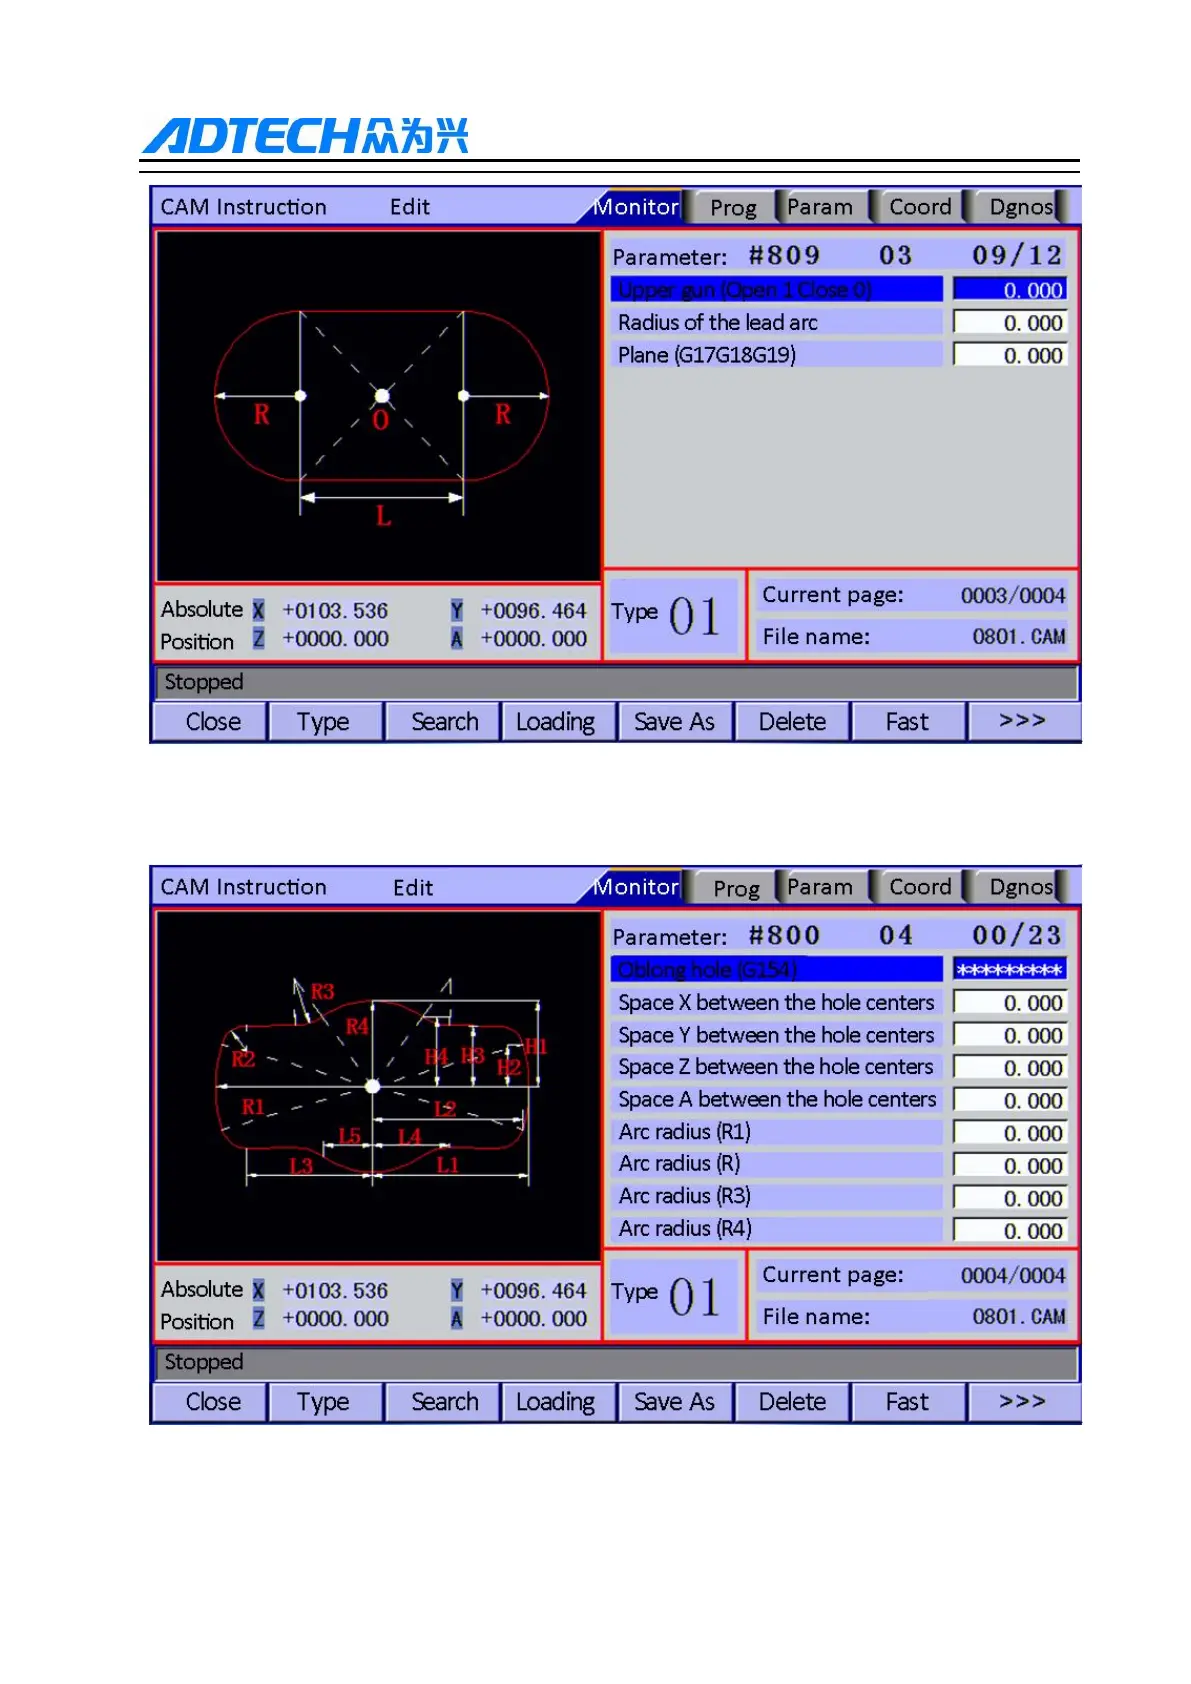Image resolution: width=1191 pixels, height=1684 pixels.
Task: Click highlighted Oblong hole (G154) label
Action: click(776, 969)
